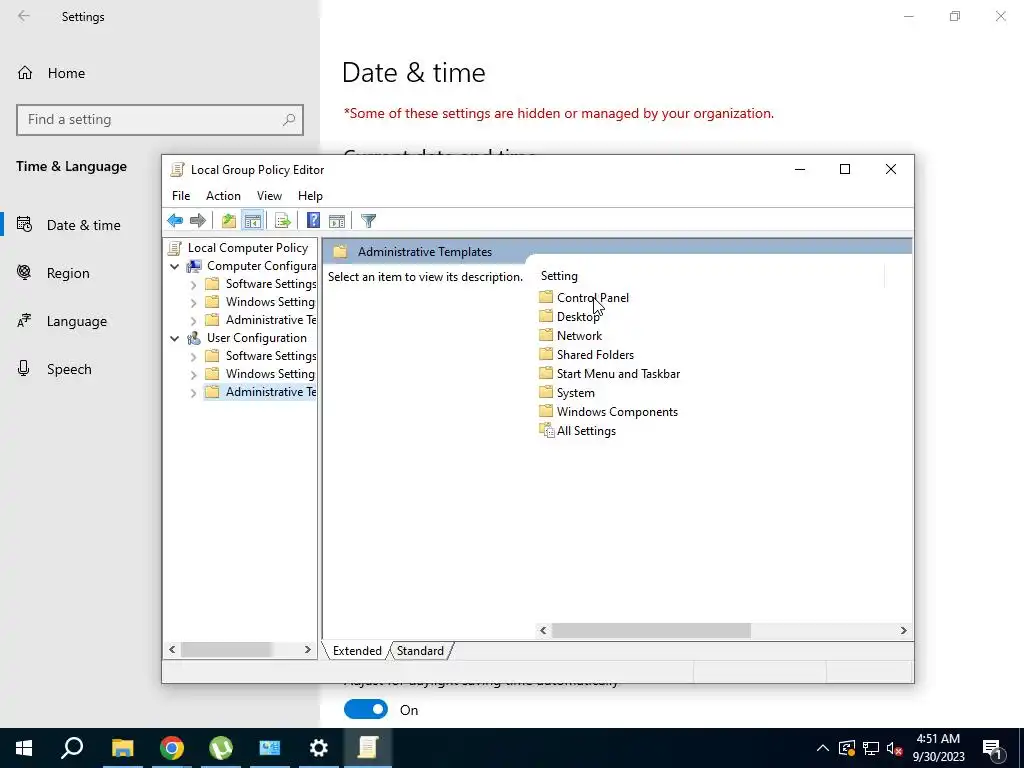Viewport: 1024px width, 768px height.
Task: Click Show/Hide Action Pane toolbar icon
Action: pyautogui.click(x=337, y=221)
